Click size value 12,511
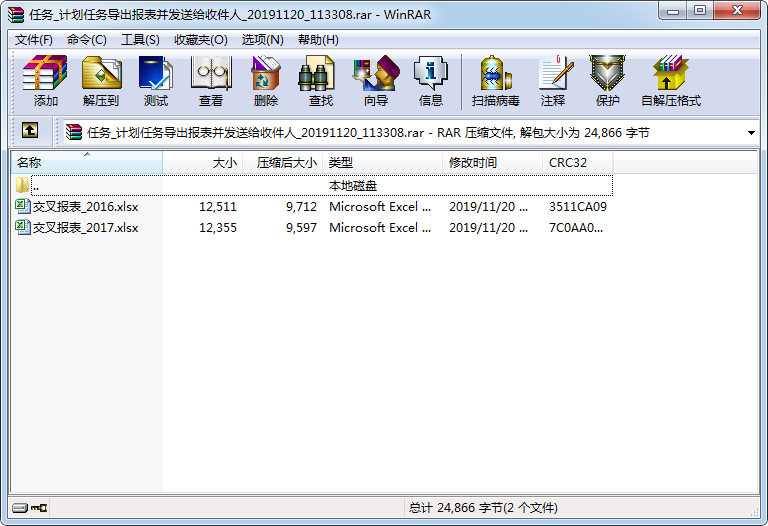Viewport: 768px width, 526px height. click(218, 207)
